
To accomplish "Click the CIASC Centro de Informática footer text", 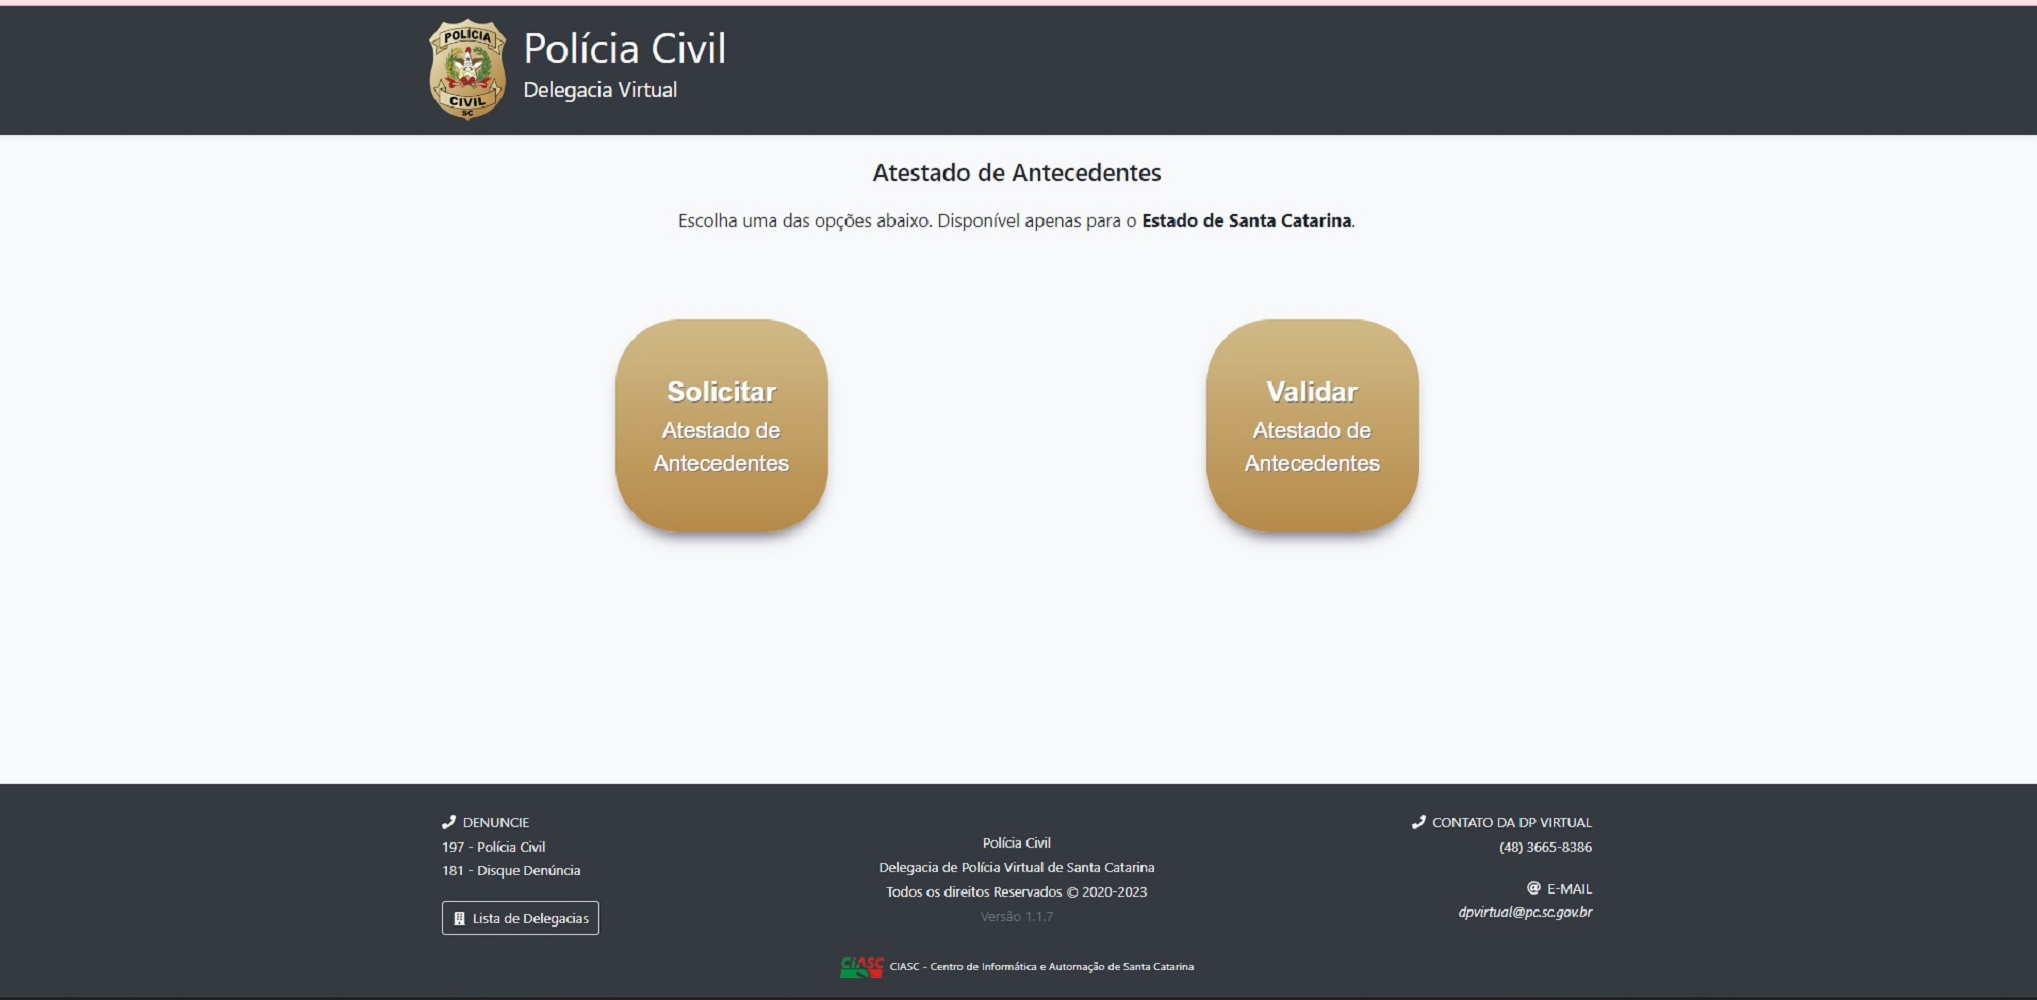I will pos(1041,966).
